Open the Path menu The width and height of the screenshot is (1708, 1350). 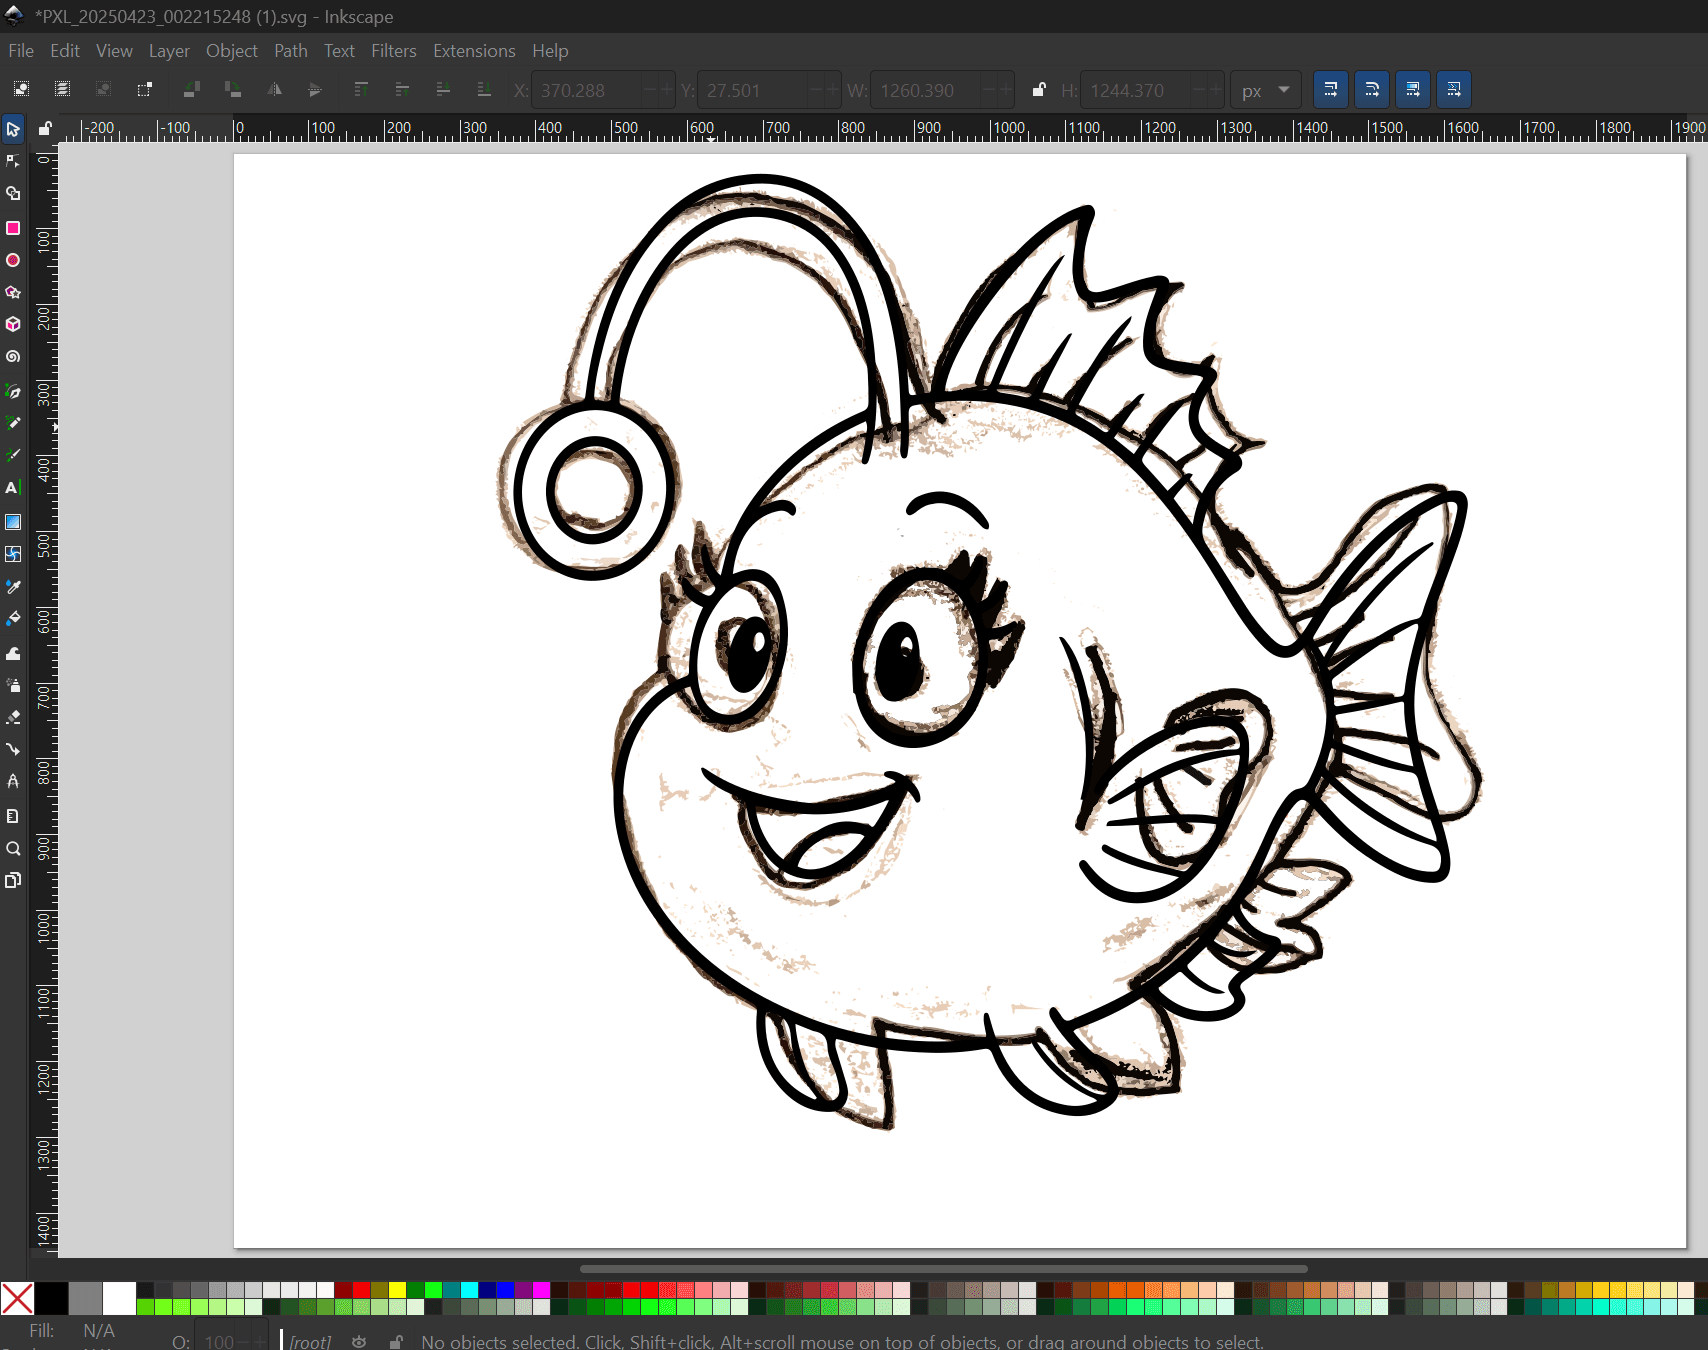(290, 51)
